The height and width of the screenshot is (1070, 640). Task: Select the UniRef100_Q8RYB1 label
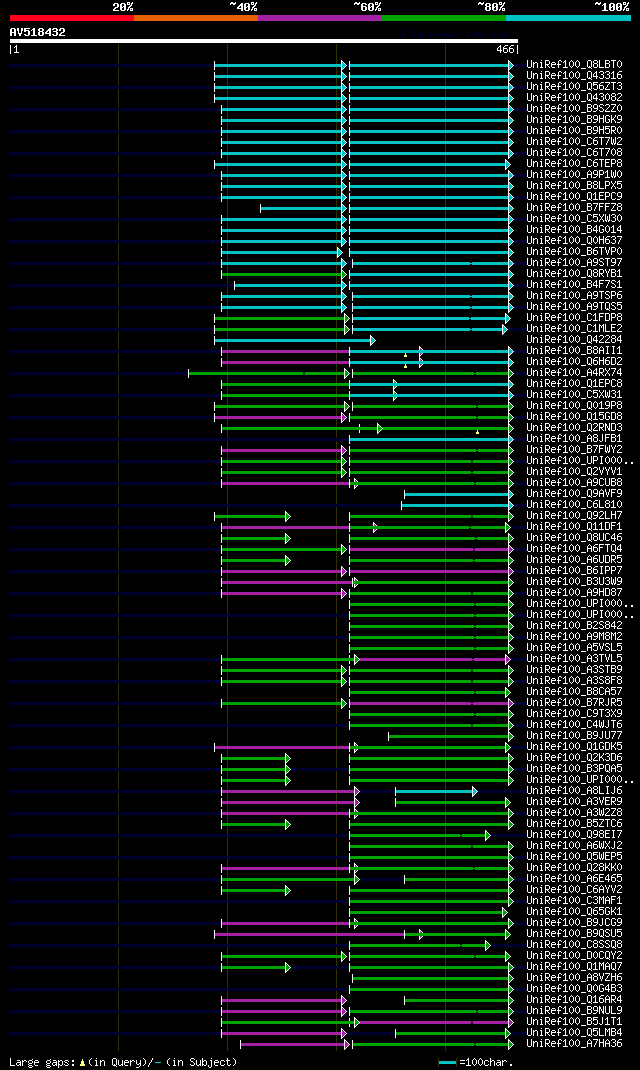click(574, 274)
